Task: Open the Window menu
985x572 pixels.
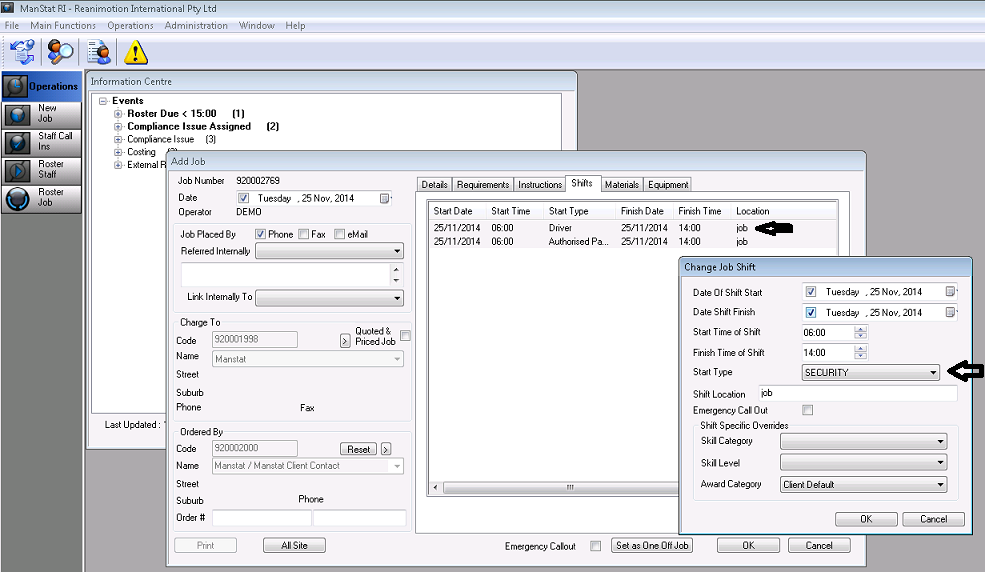Action: tap(256, 26)
